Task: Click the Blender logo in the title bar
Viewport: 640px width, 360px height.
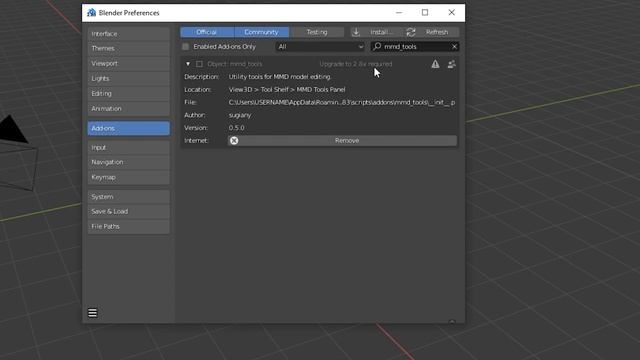Action: click(x=91, y=13)
